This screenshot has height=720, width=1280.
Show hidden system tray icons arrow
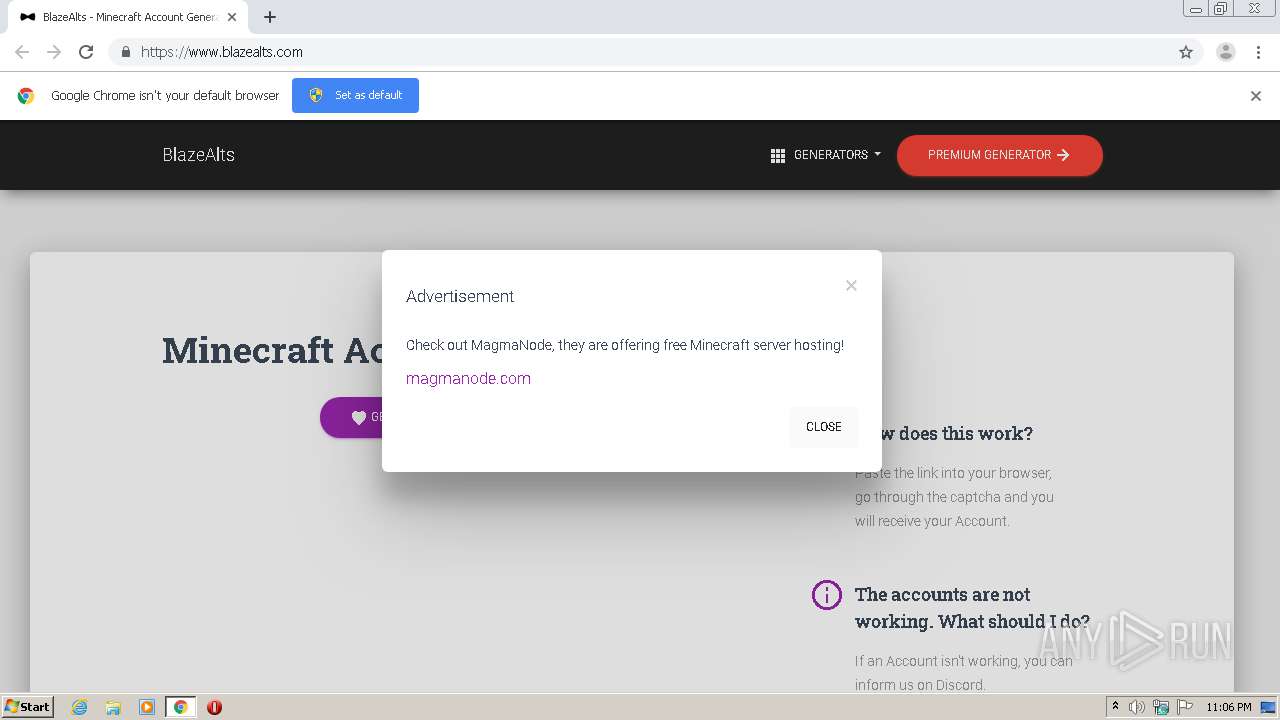click(x=1115, y=707)
